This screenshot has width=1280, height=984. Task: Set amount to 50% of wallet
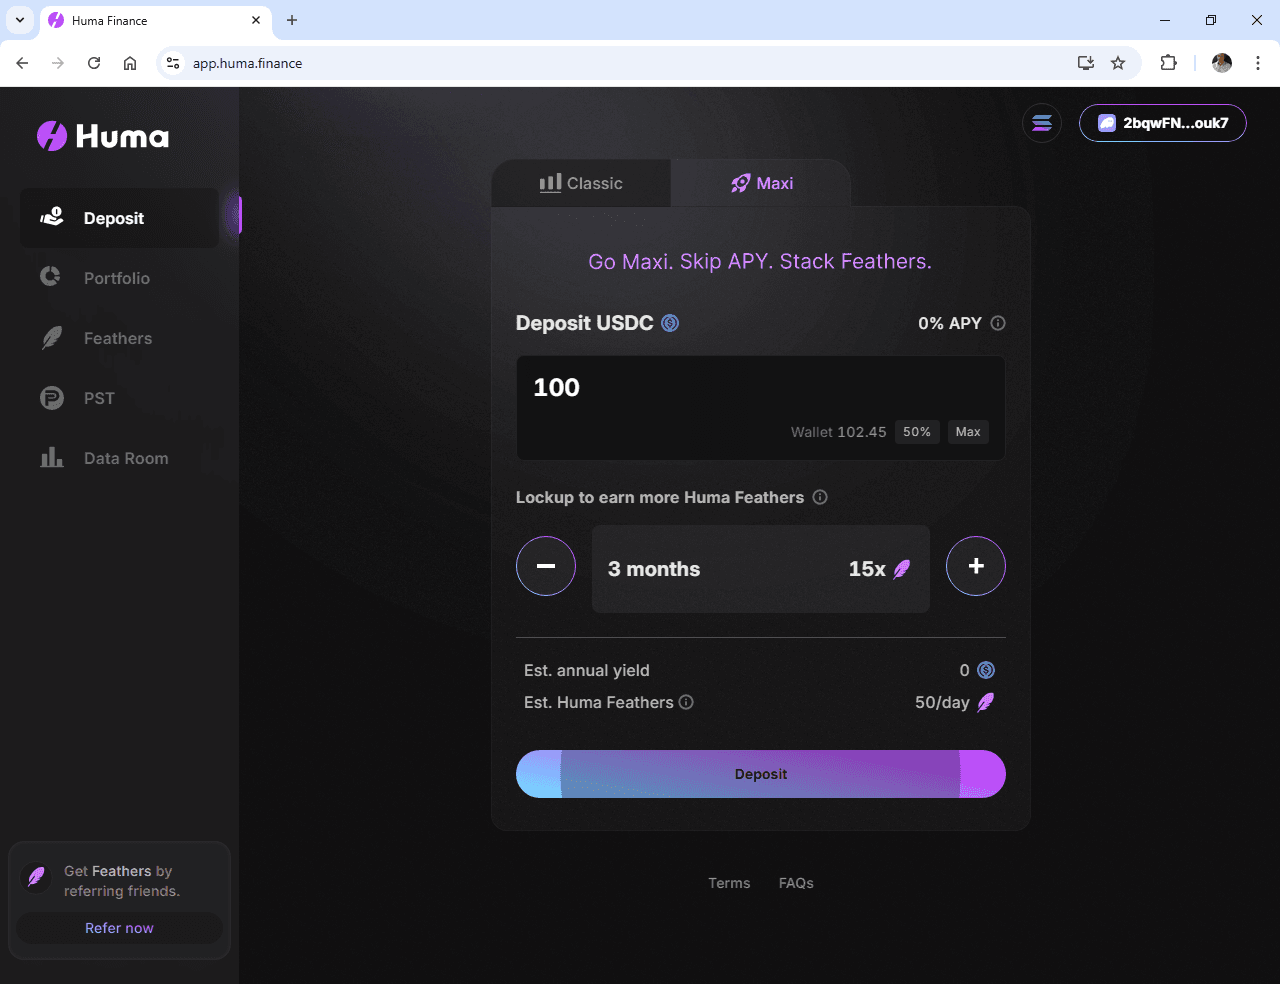[x=917, y=432]
